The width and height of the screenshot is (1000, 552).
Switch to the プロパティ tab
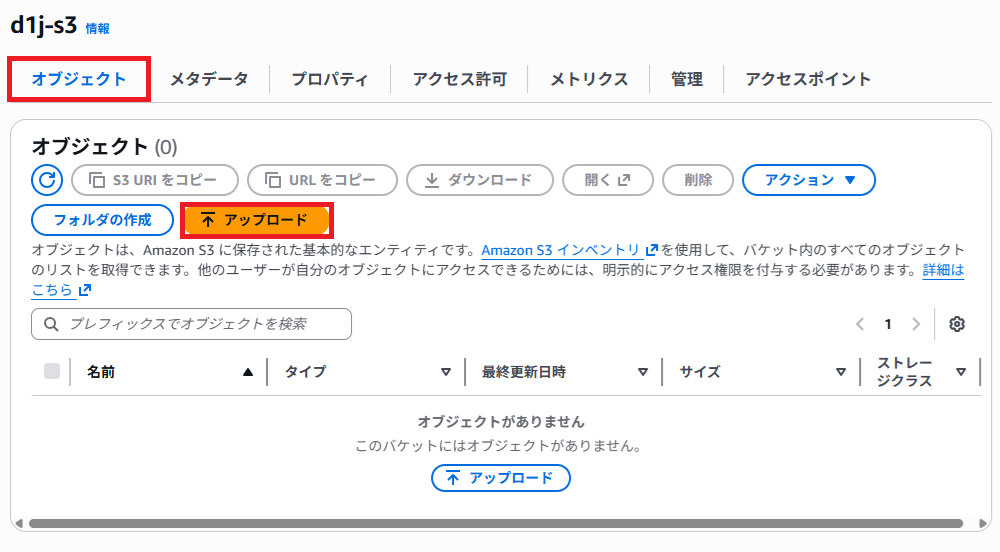pyautogui.click(x=330, y=79)
